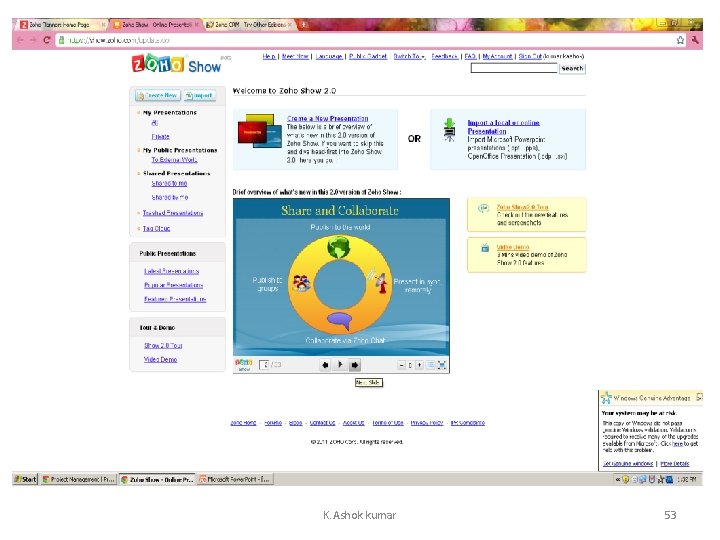Open Project Management taskbar item

(78, 479)
